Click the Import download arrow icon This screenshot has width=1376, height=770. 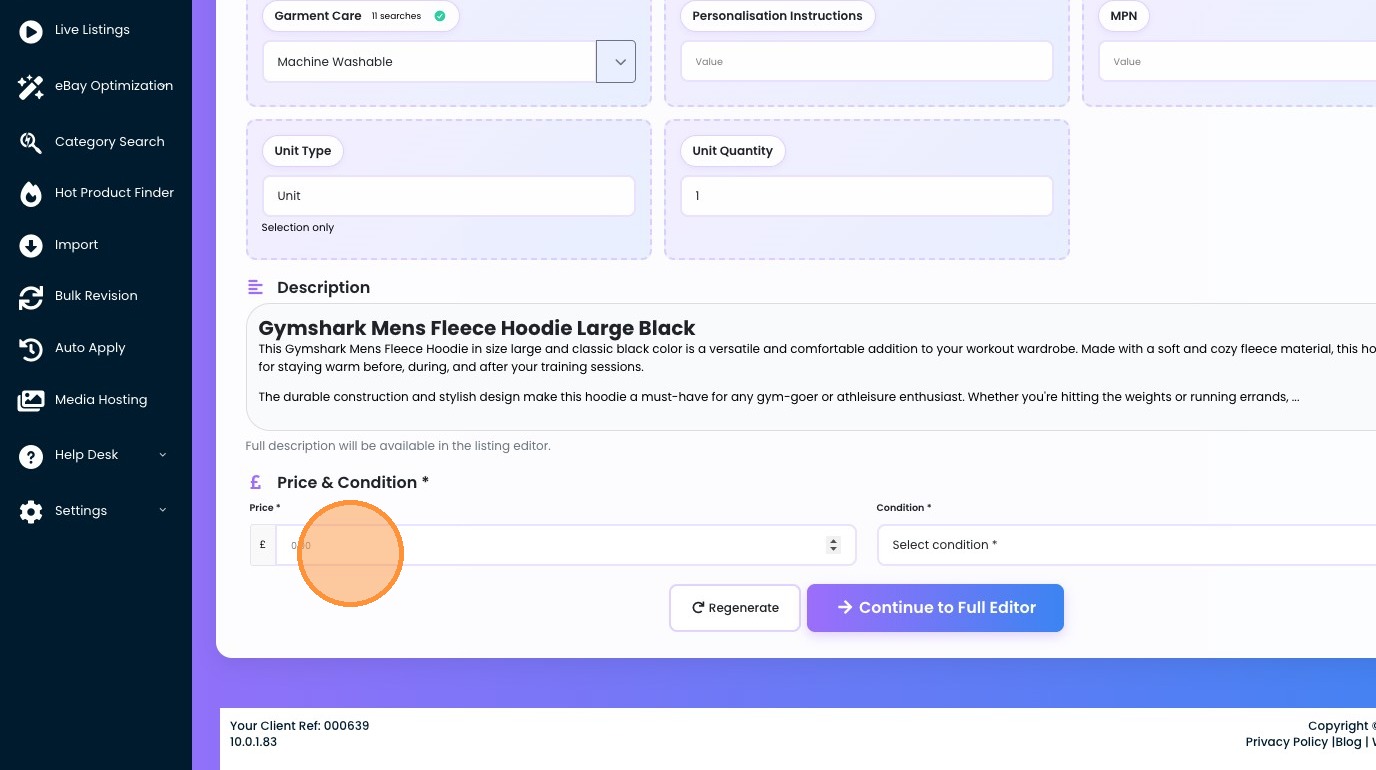coord(31,245)
